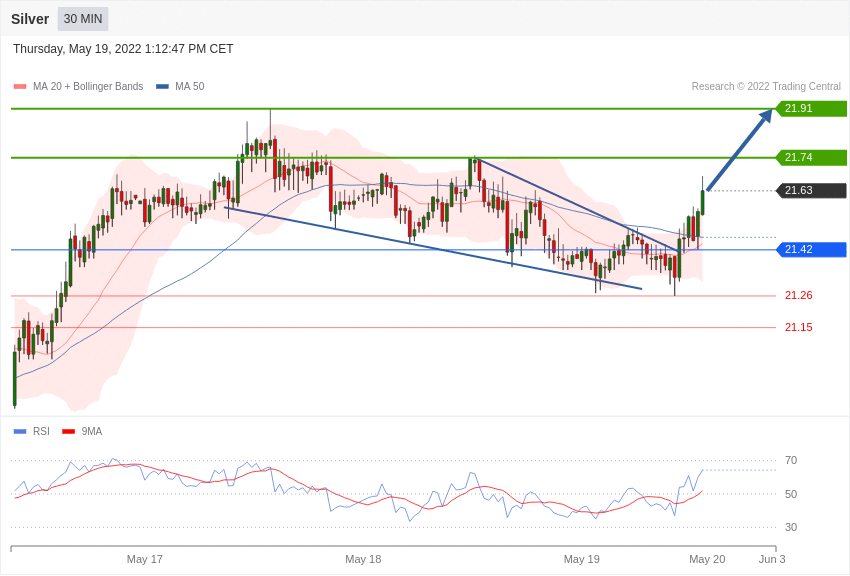
Task: Click the Jun 3 date axis label
Action: point(772,559)
